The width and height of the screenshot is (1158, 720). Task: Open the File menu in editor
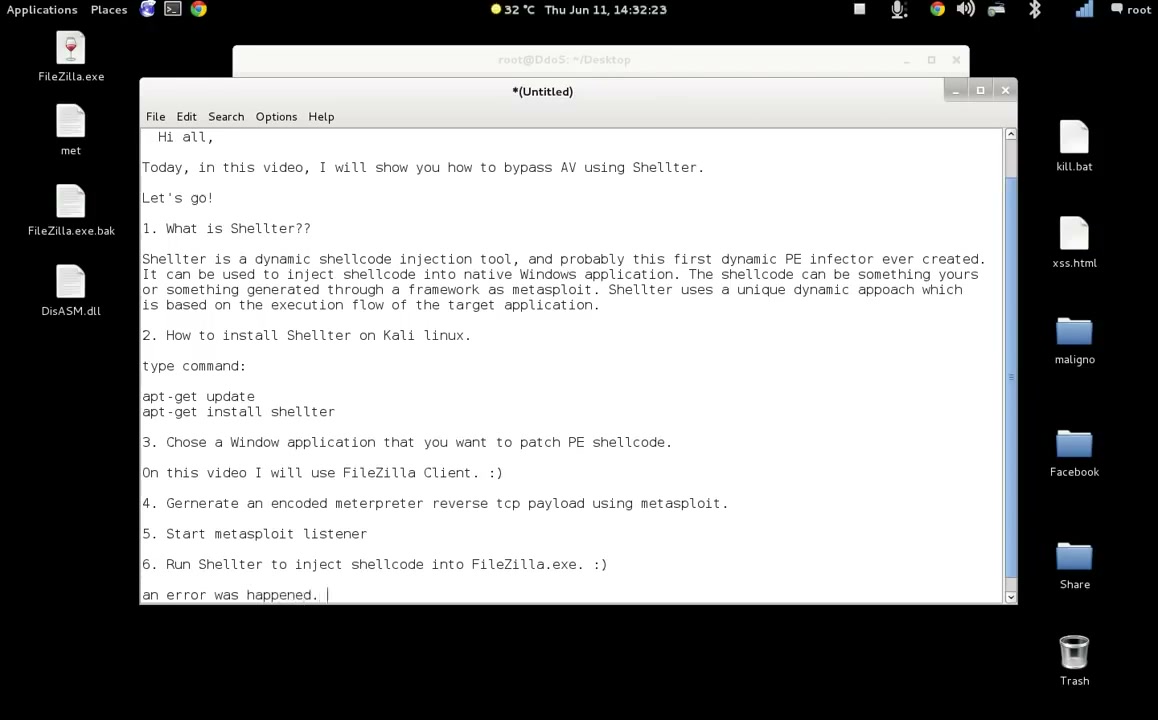156,117
